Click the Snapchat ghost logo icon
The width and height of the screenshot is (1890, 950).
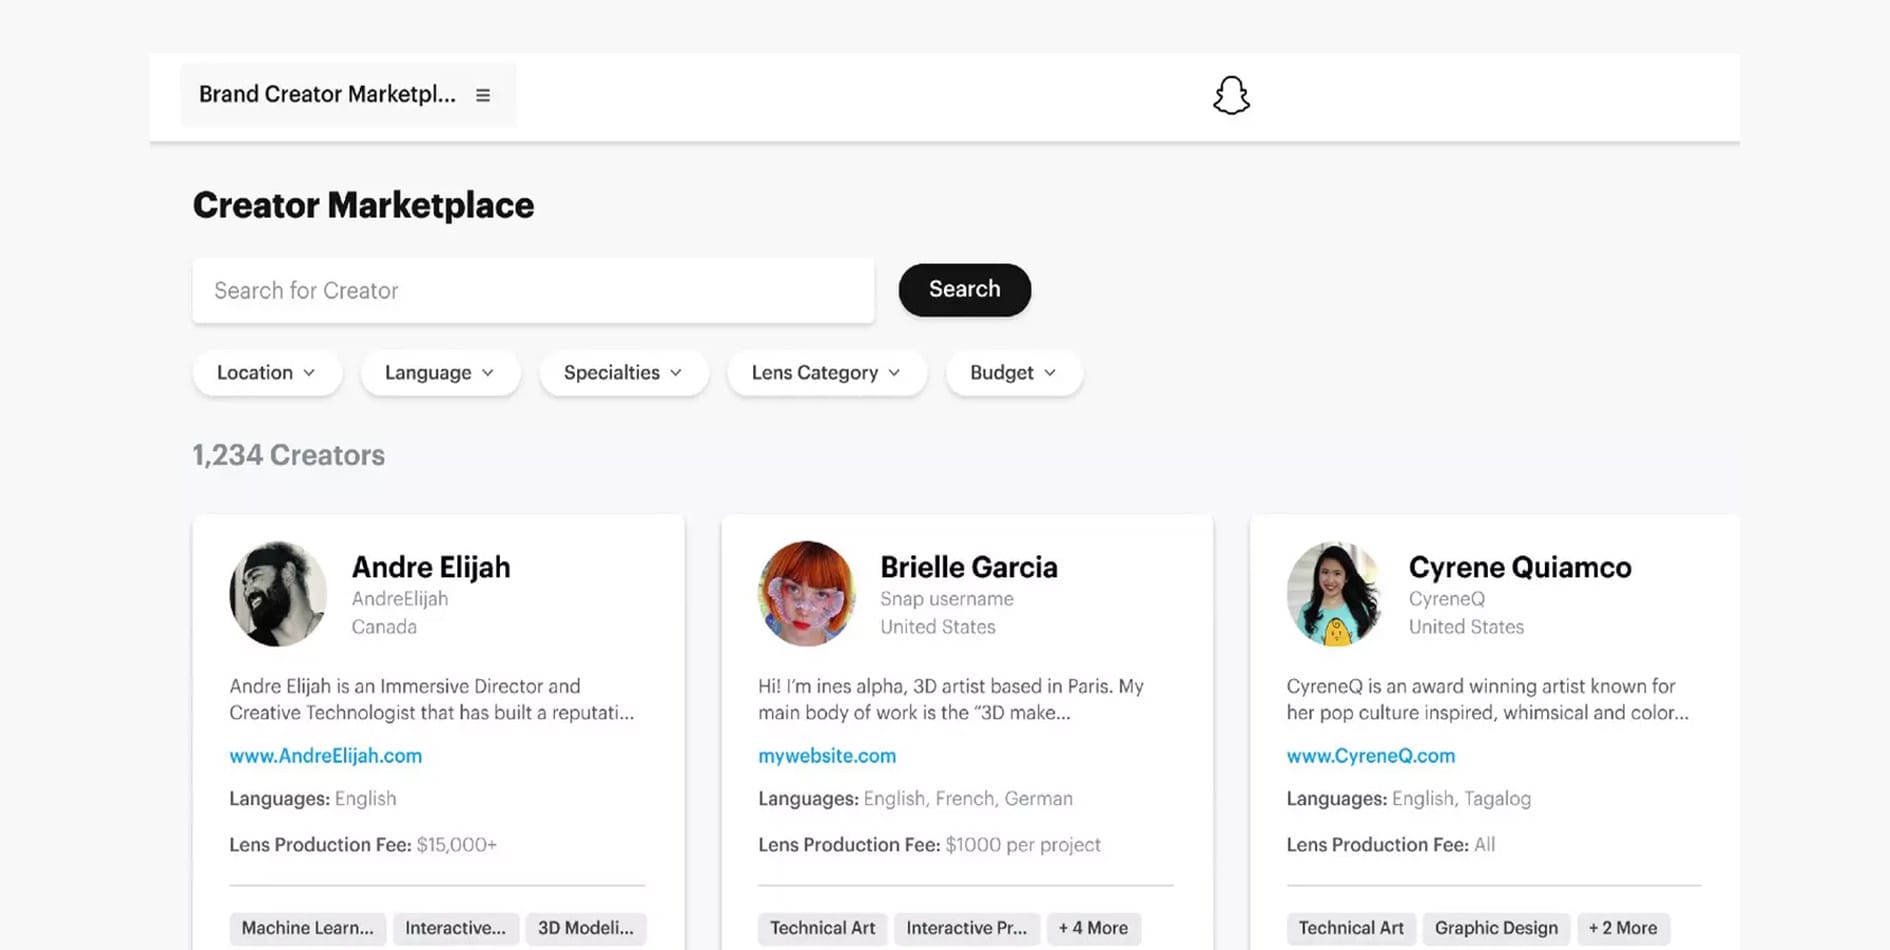[x=1231, y=96]
